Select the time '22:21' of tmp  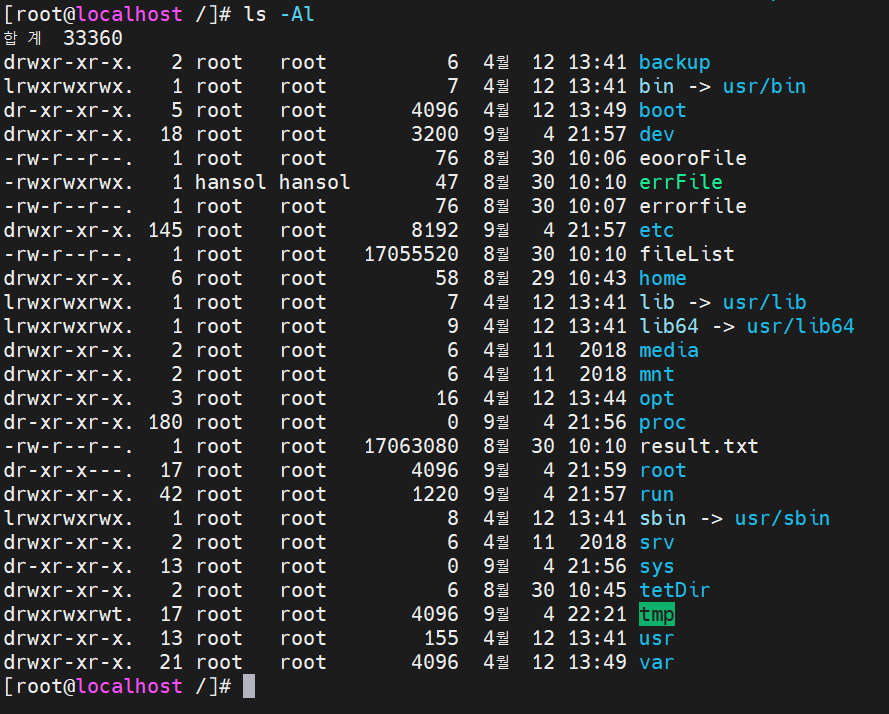pos(597,614)
